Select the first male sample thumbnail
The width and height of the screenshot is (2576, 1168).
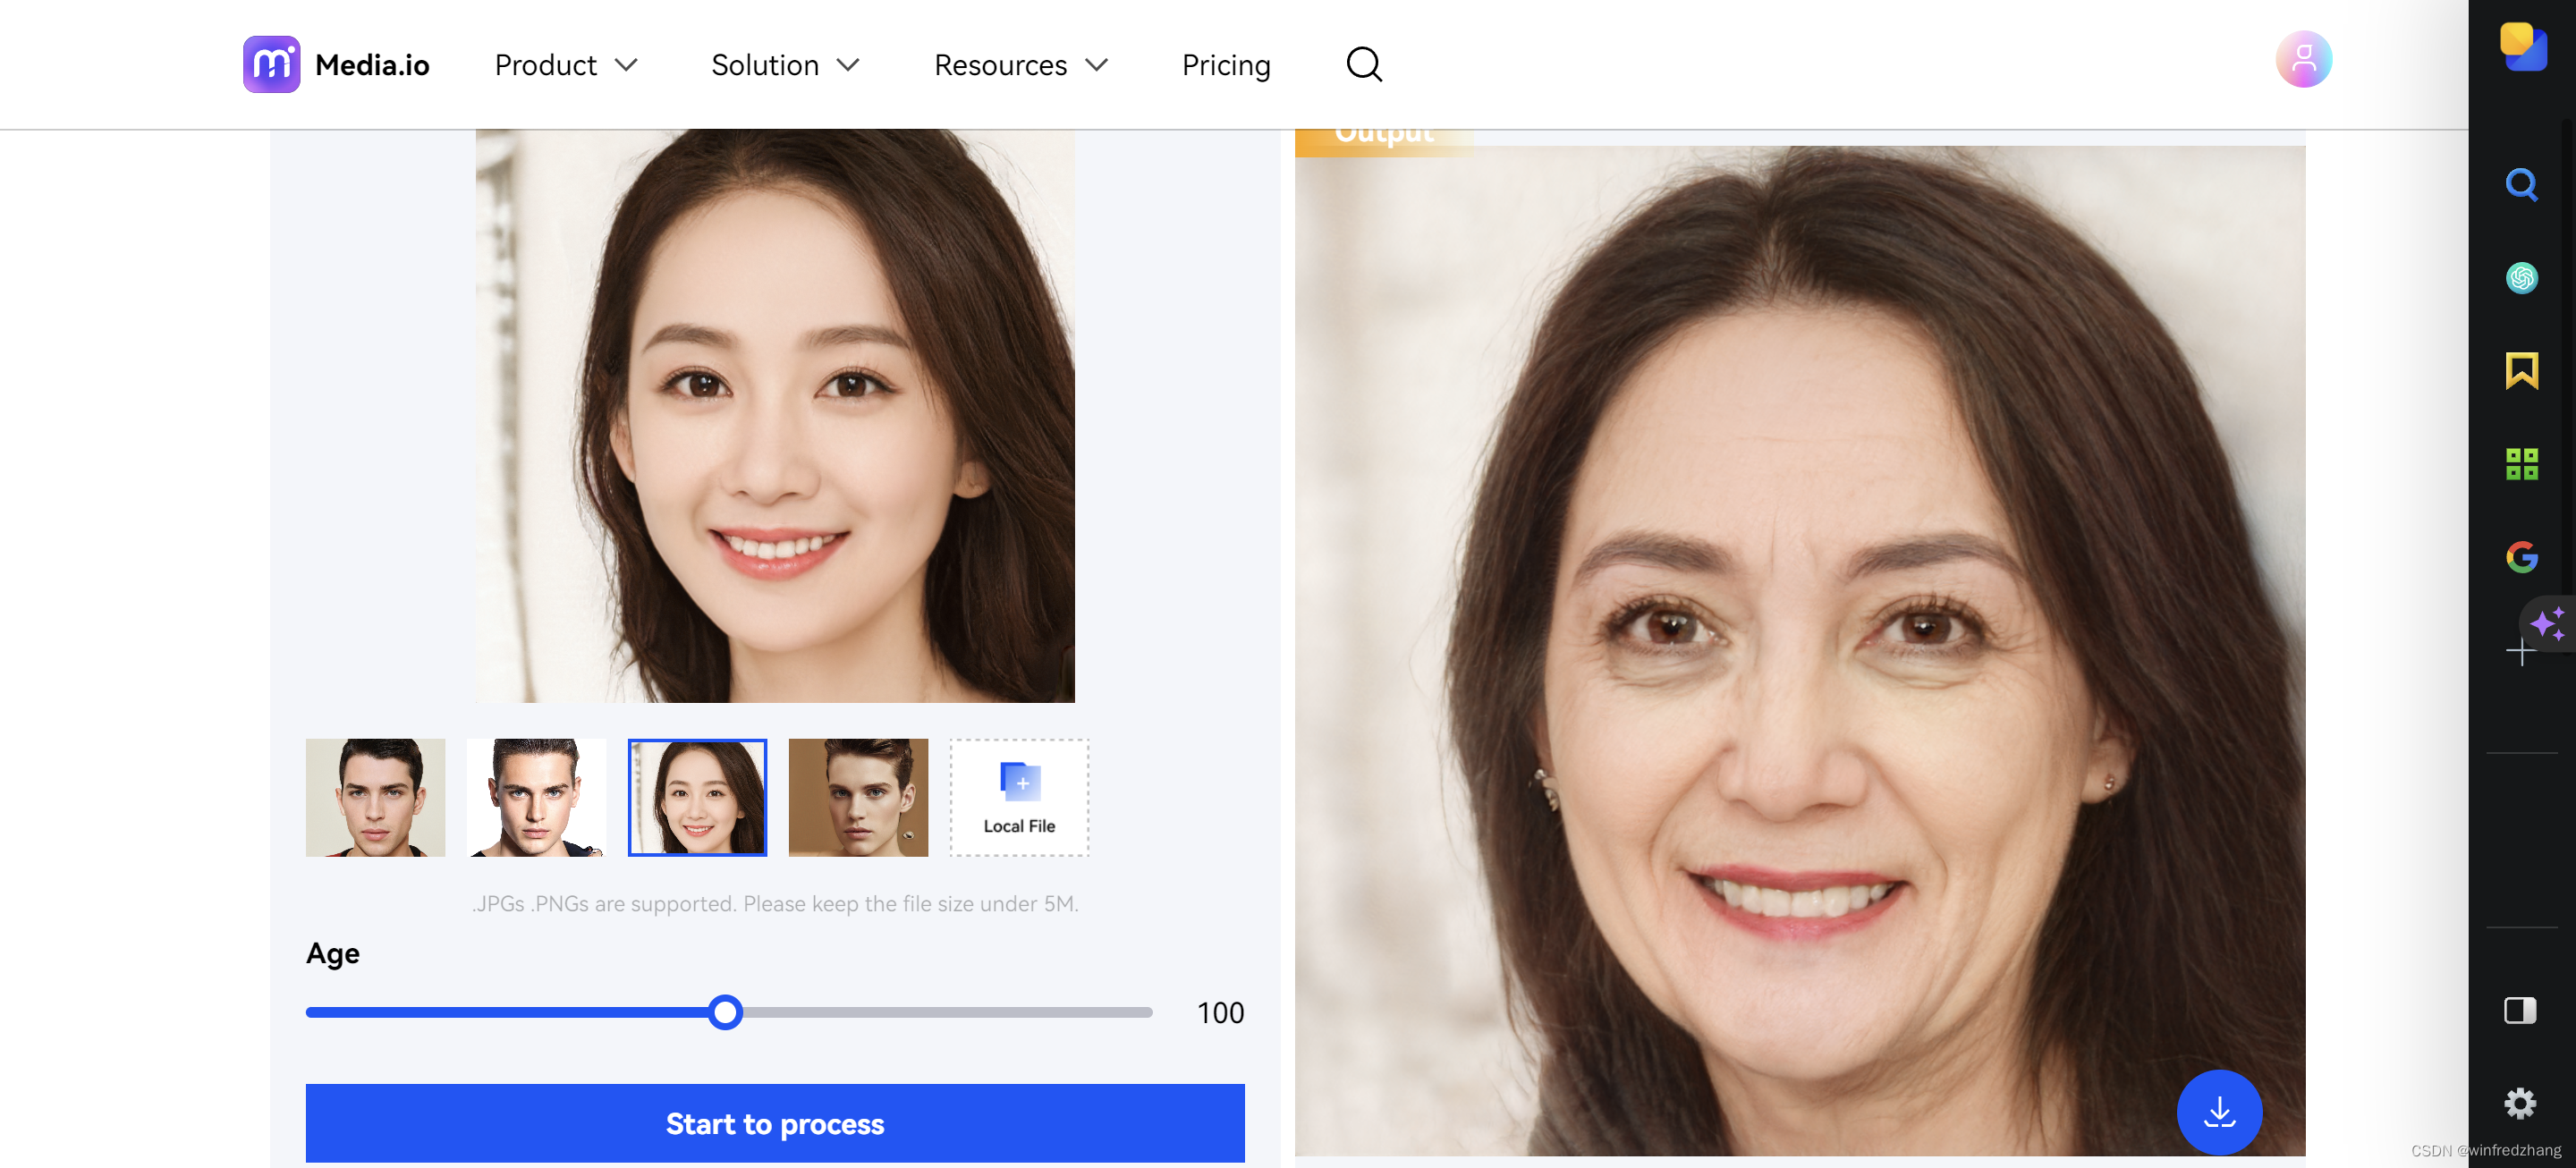[375, 797]
